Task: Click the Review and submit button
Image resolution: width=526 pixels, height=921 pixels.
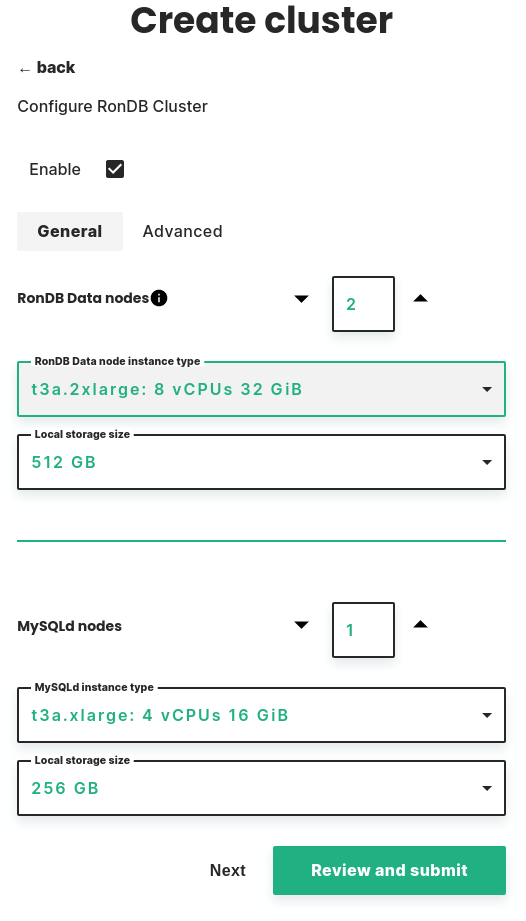Action: (389, 870)
